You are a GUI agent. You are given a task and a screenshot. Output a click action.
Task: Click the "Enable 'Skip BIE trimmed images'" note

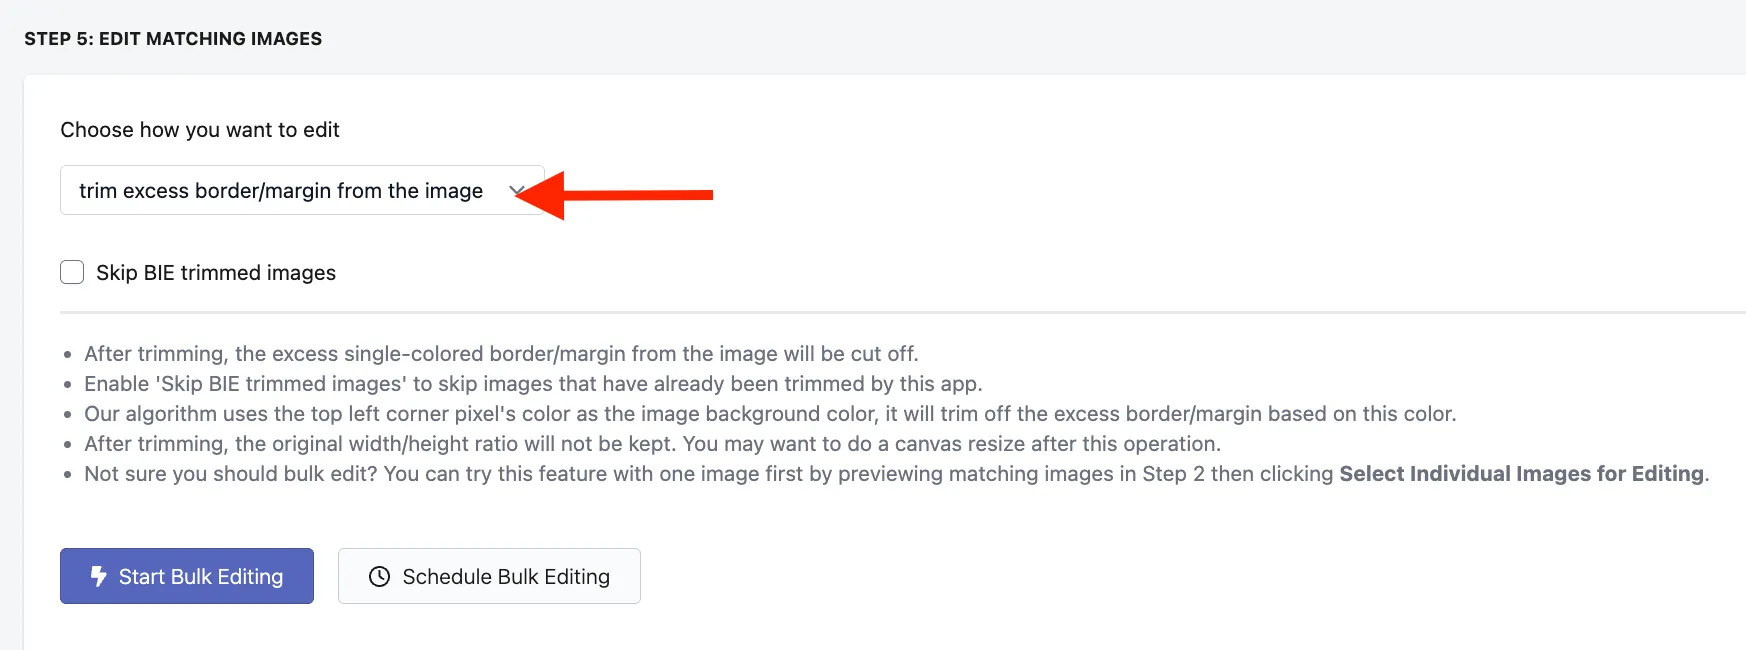coord(533,384)
